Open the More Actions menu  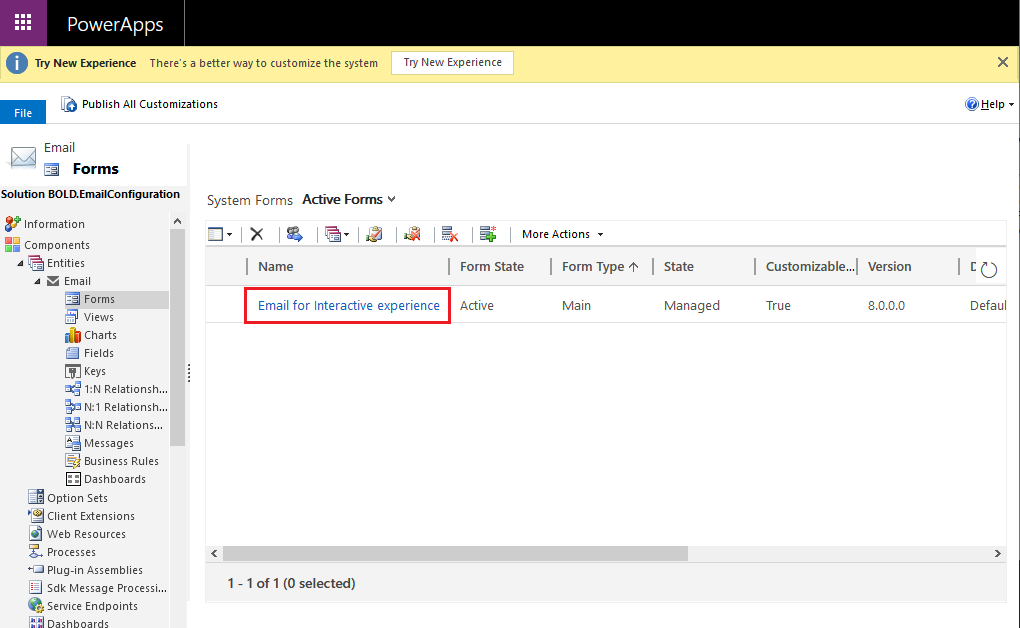click(563, 234)
